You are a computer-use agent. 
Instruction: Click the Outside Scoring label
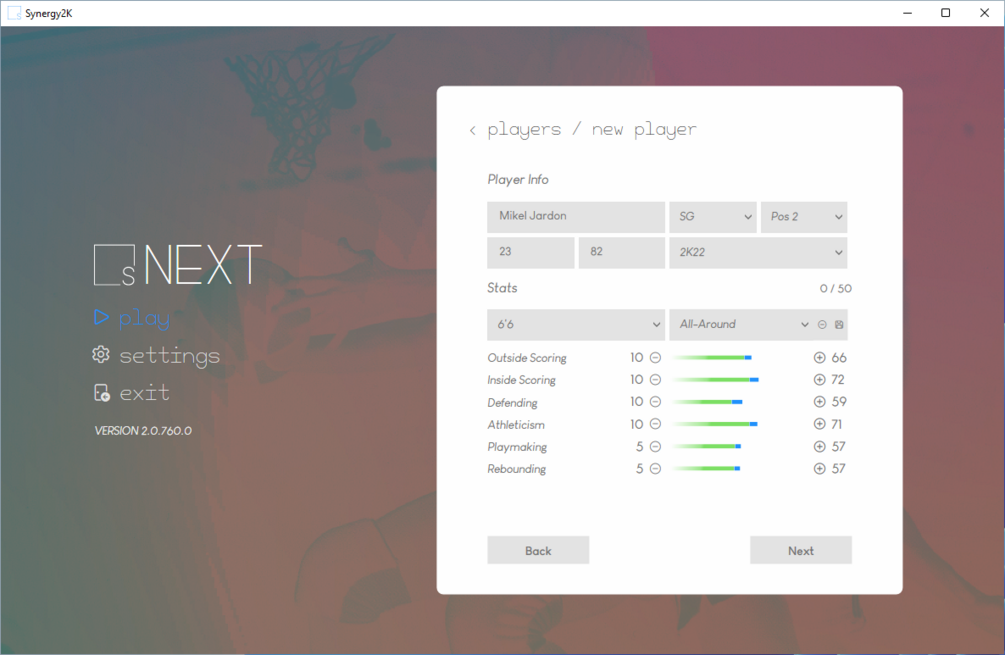[527, 358]
